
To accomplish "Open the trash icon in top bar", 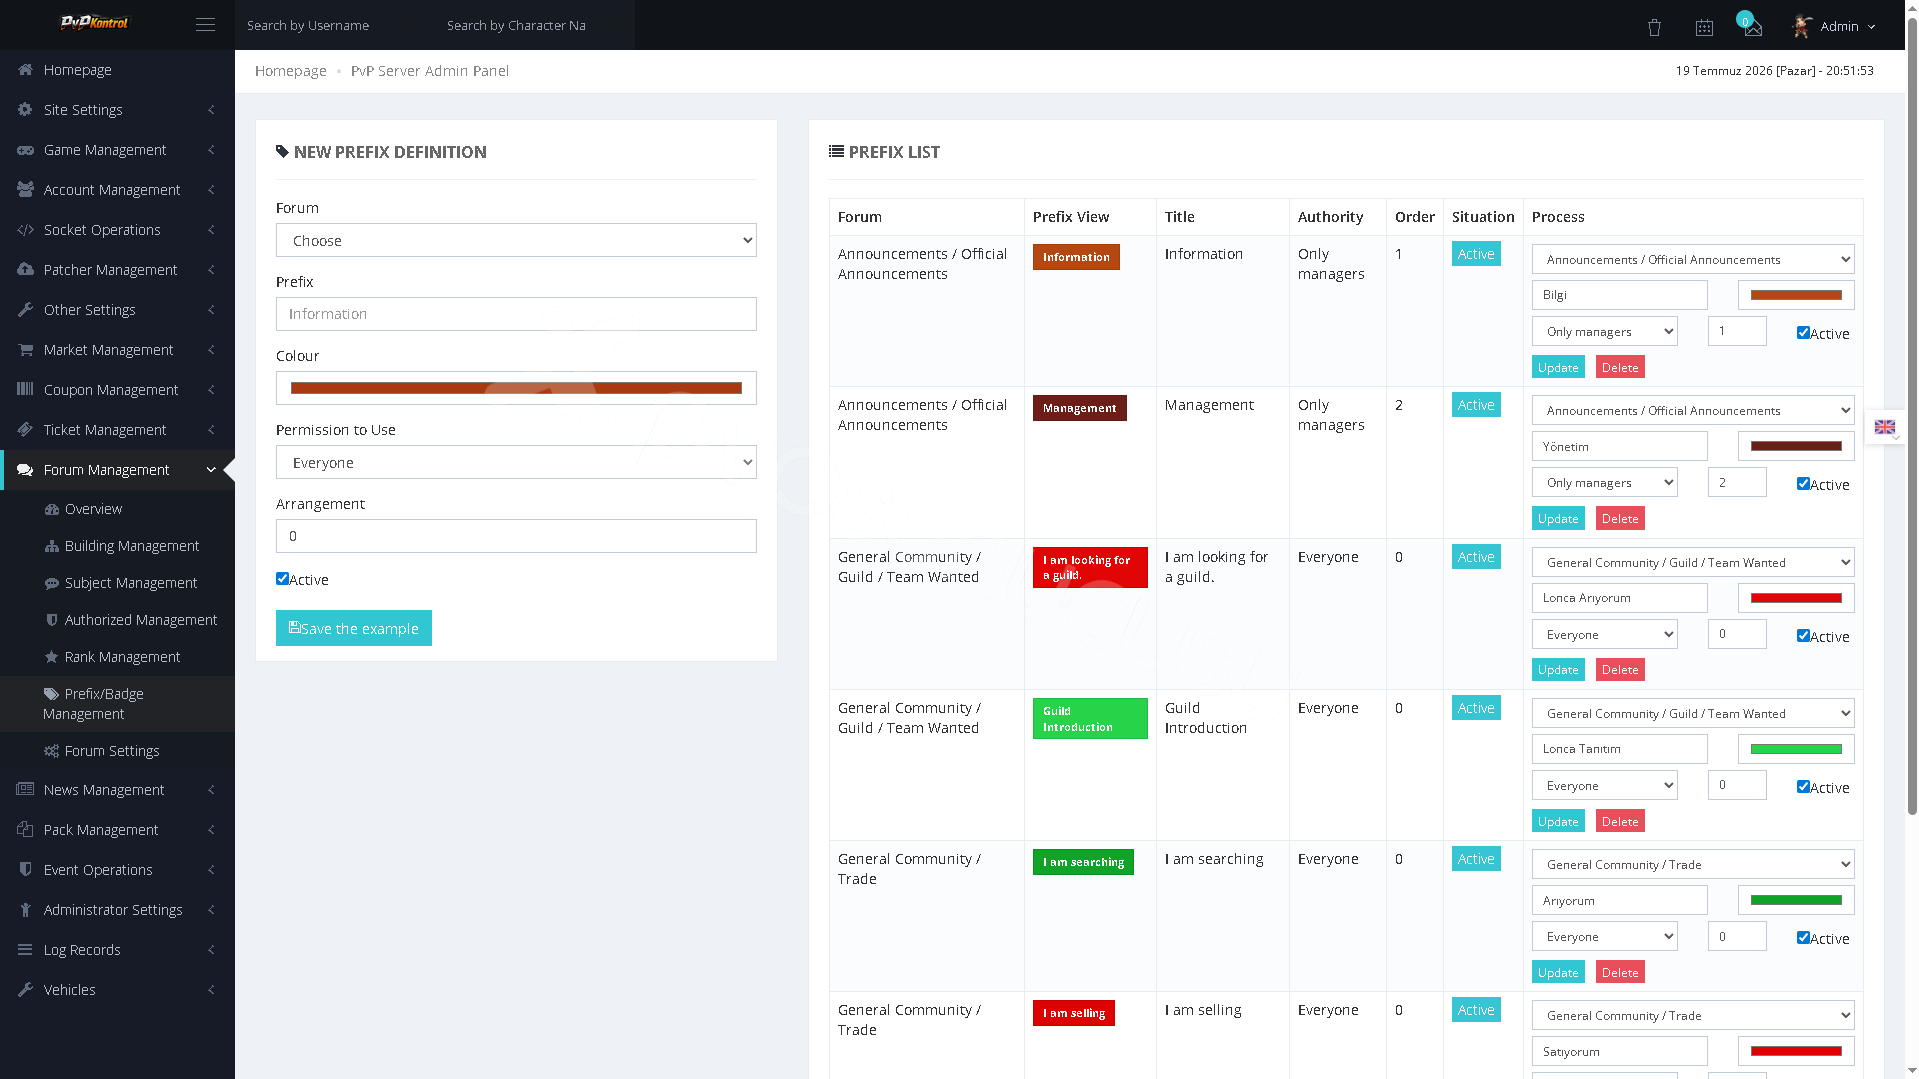I will coord(1654,27).
